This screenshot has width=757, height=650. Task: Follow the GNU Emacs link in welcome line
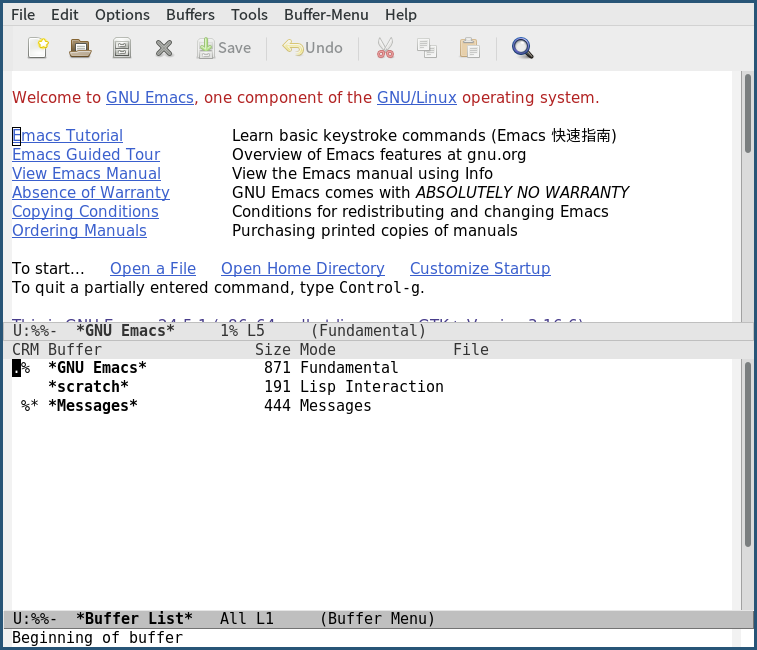click(150, 98)
